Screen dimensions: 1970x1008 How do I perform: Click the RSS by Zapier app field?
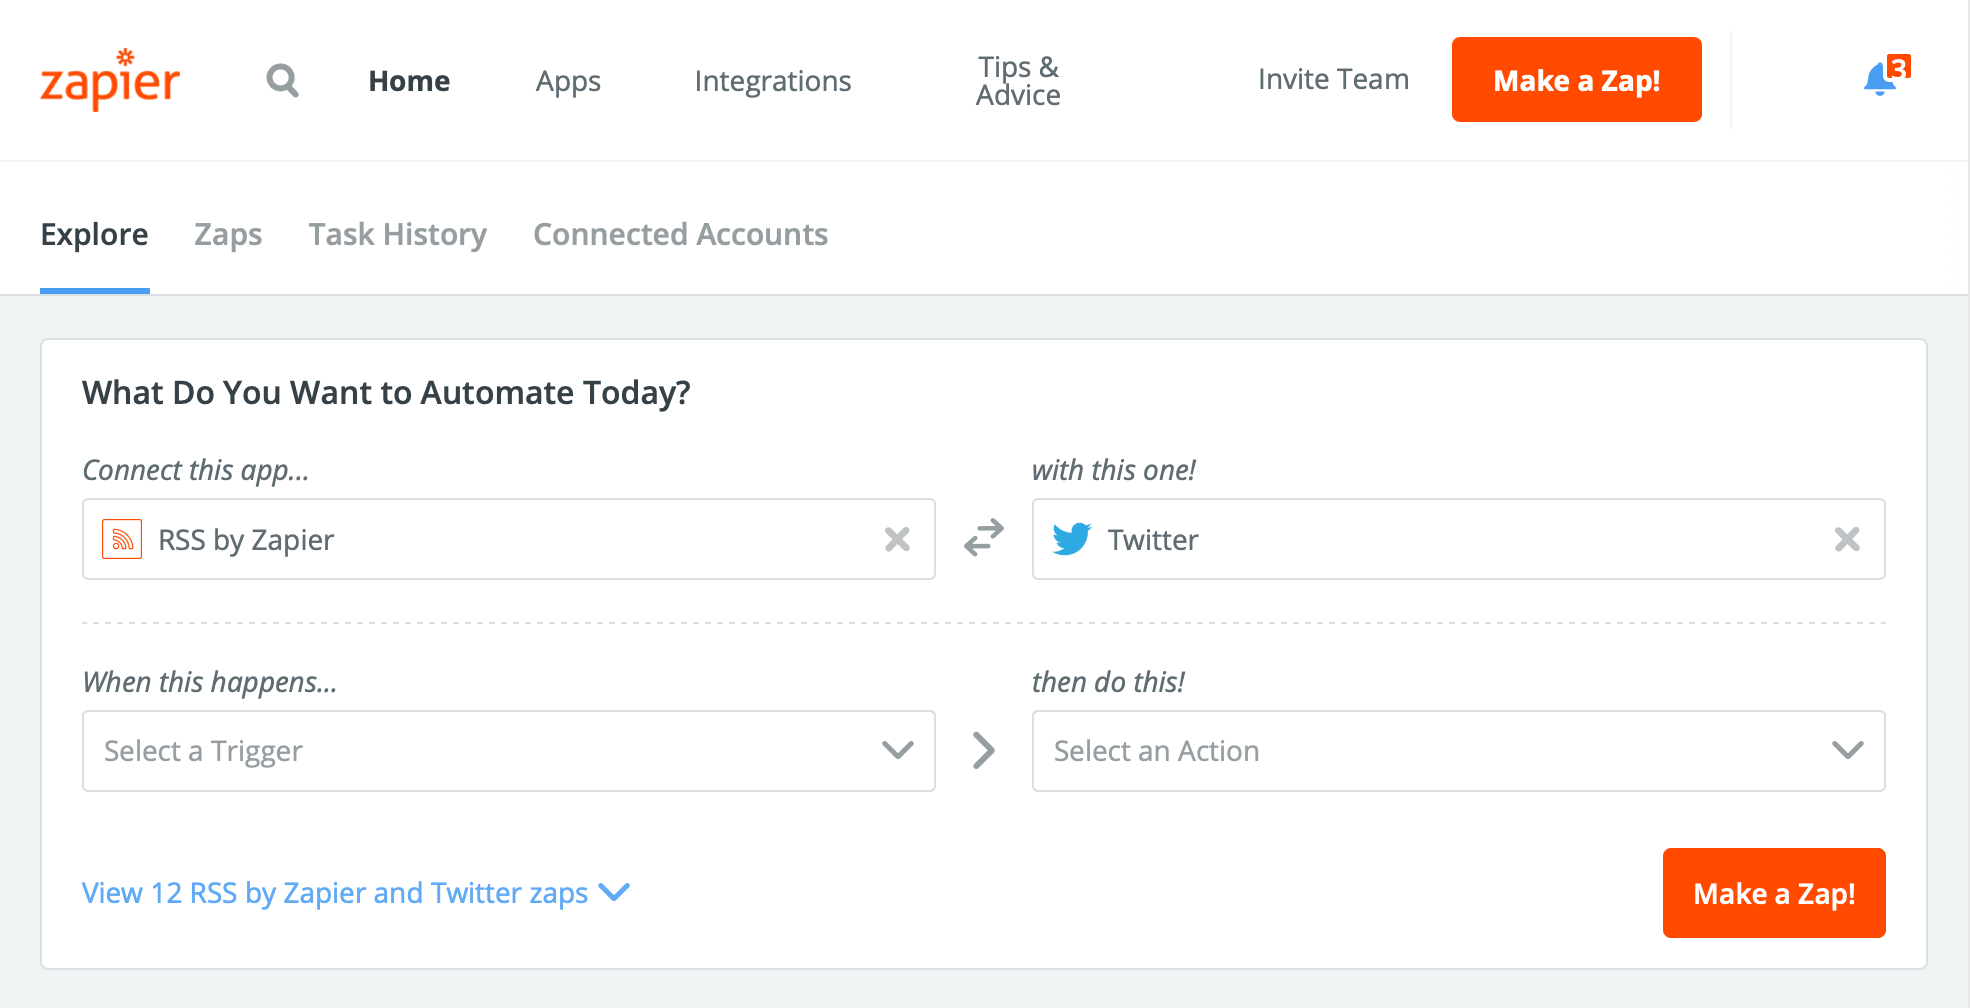[509, 539]
